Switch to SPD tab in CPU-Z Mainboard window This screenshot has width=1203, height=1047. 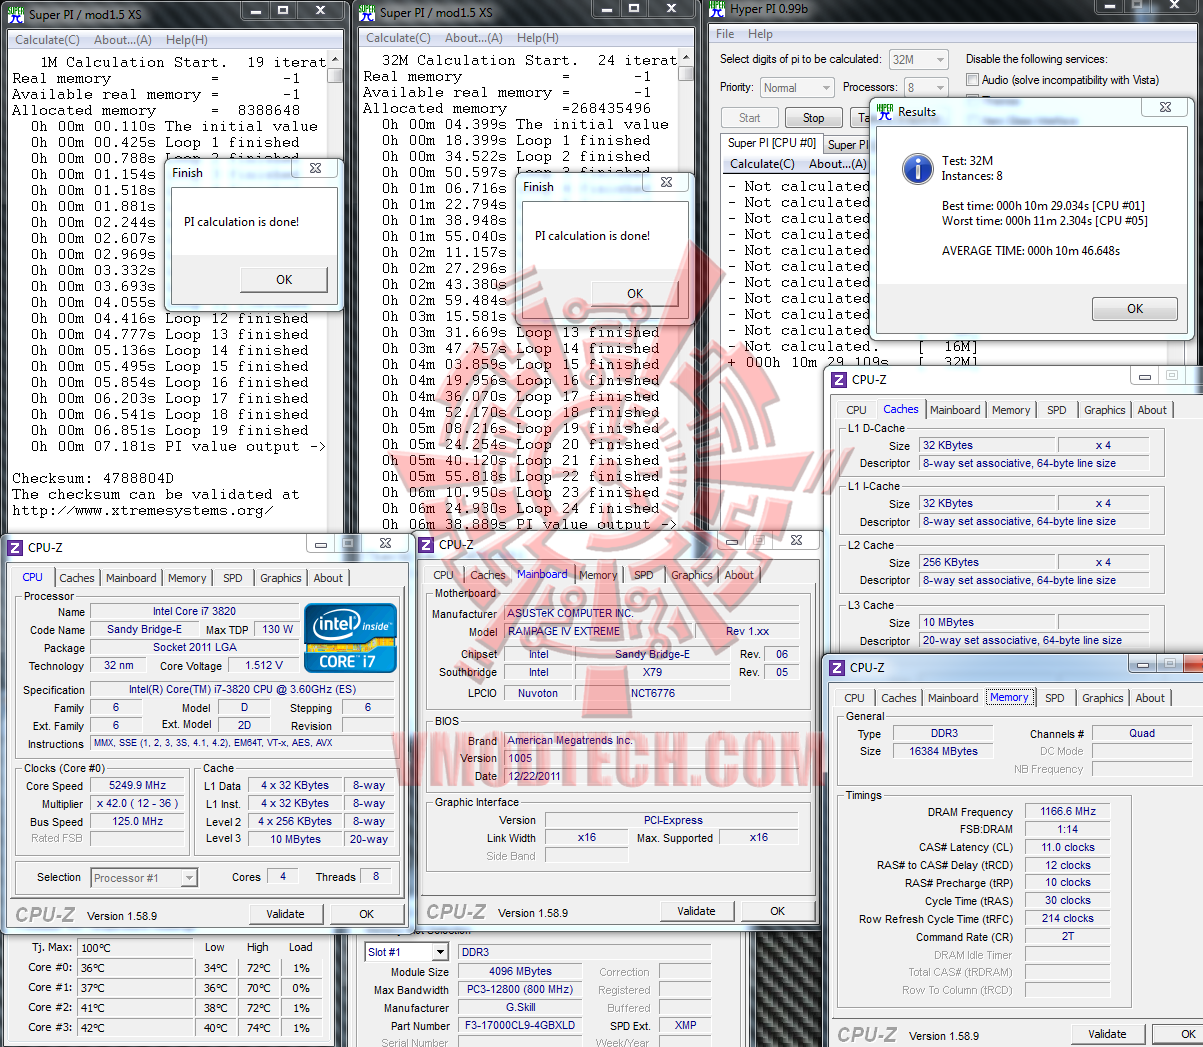(x=644, y=575)
